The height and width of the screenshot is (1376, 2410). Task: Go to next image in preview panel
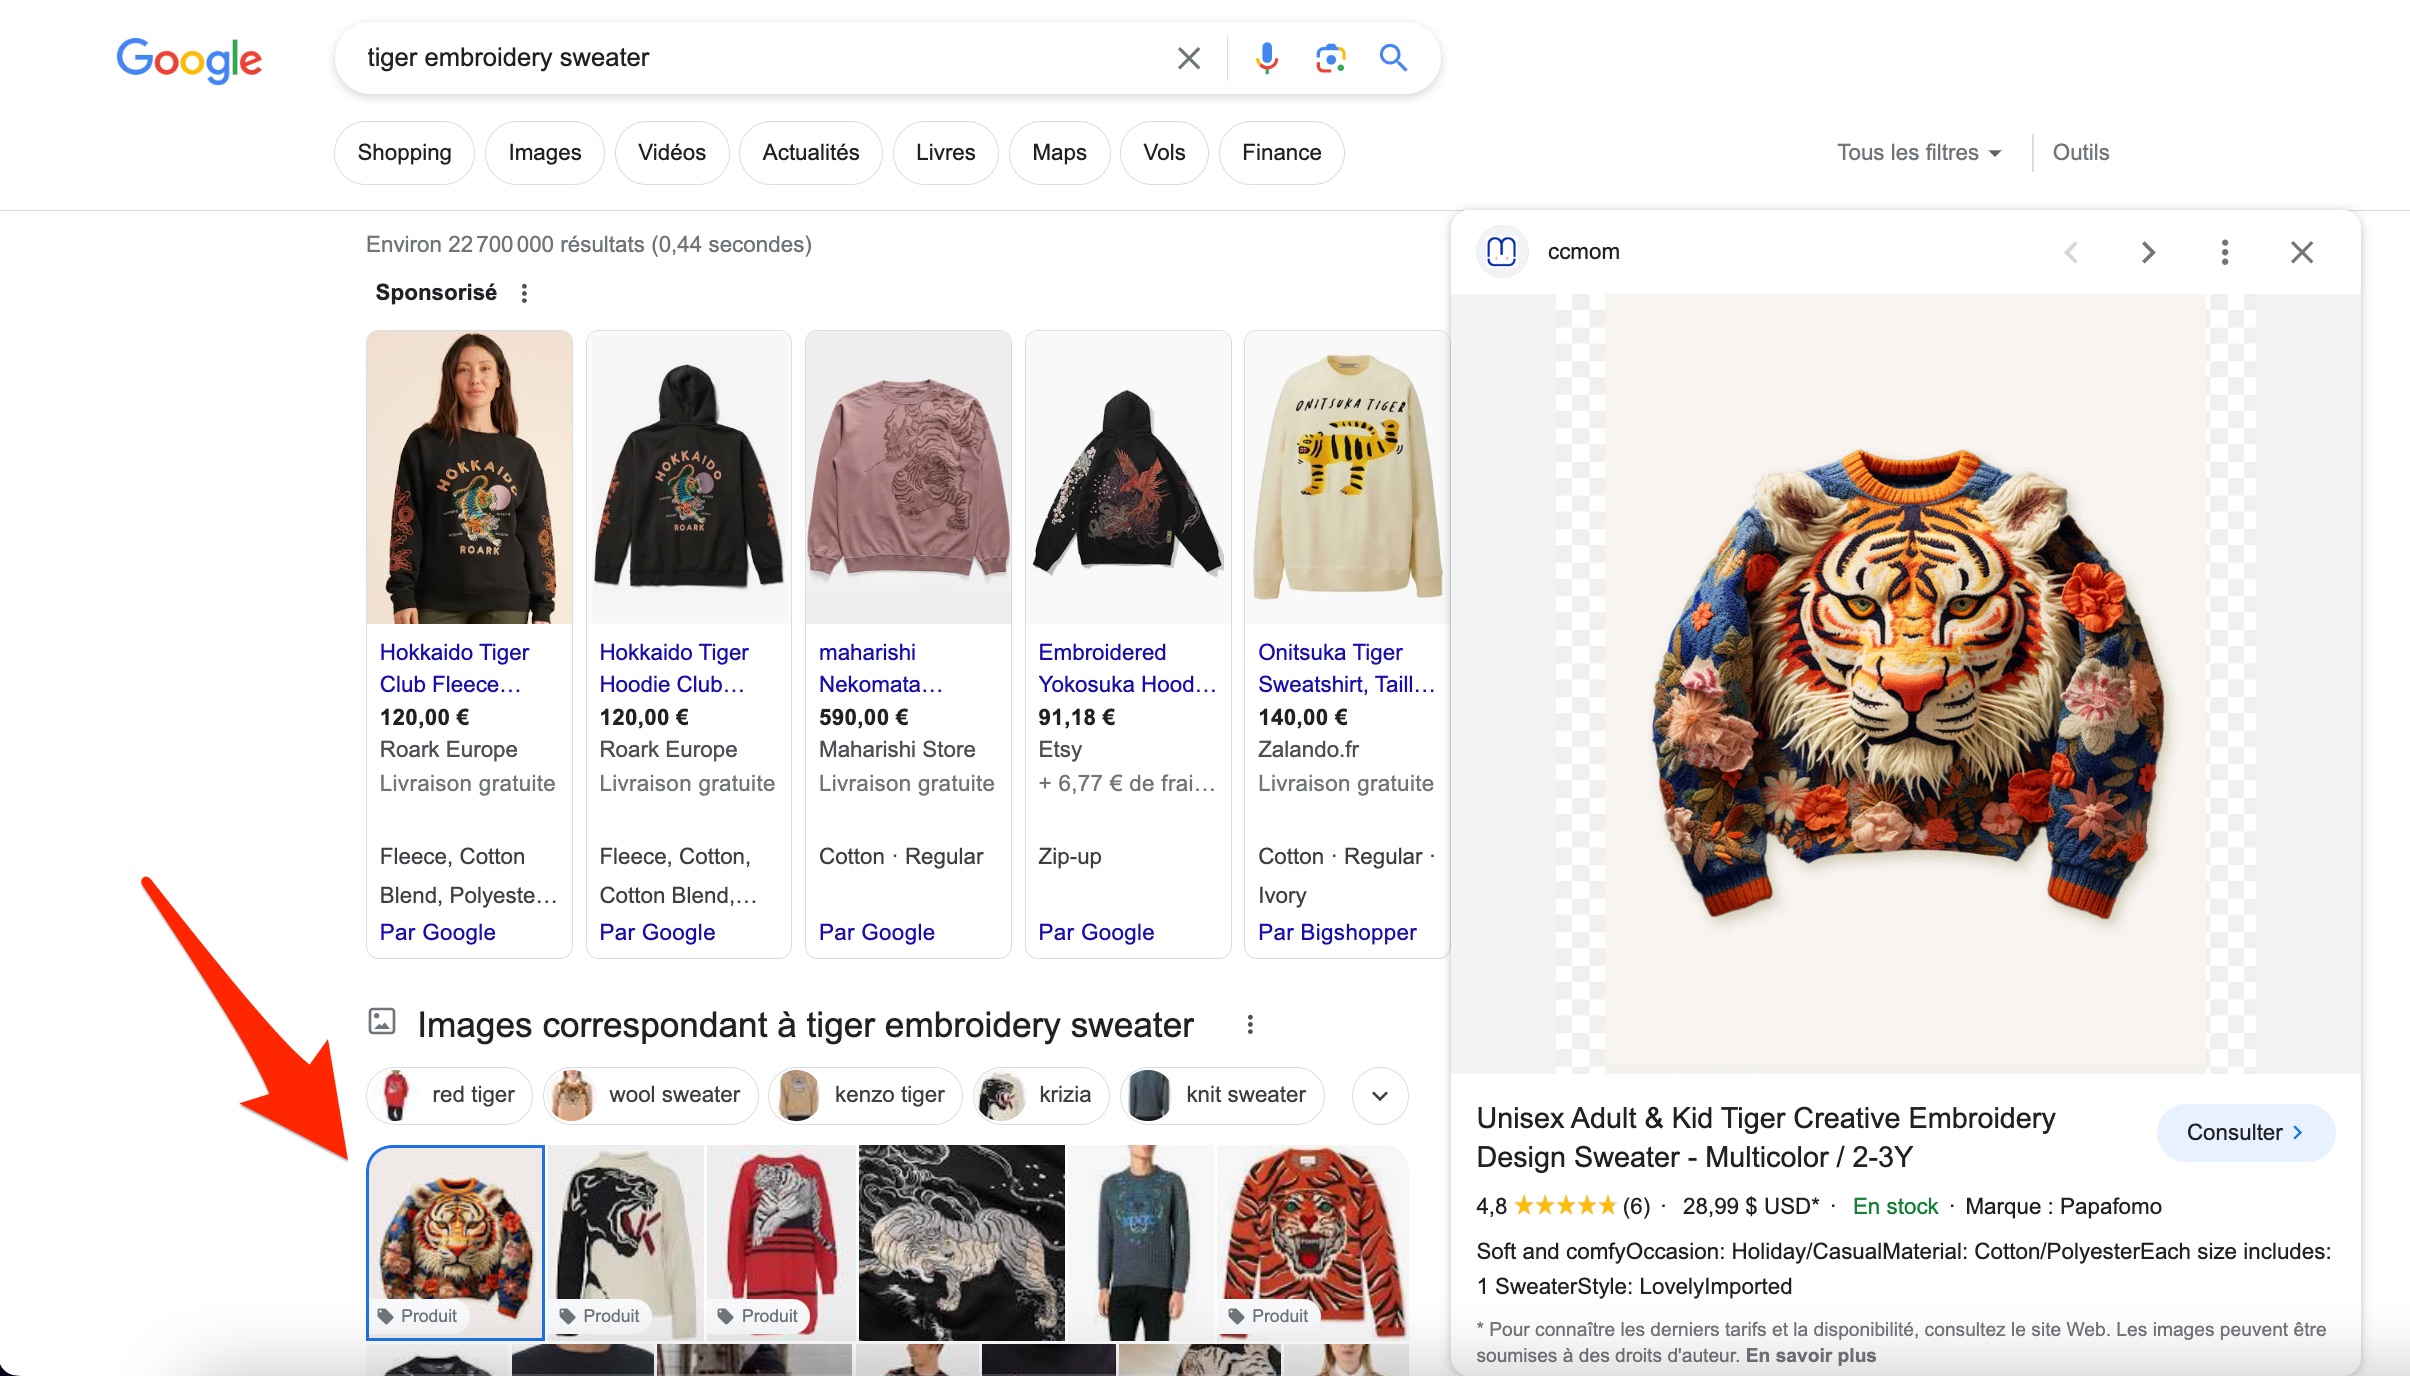coord(2148,252)
